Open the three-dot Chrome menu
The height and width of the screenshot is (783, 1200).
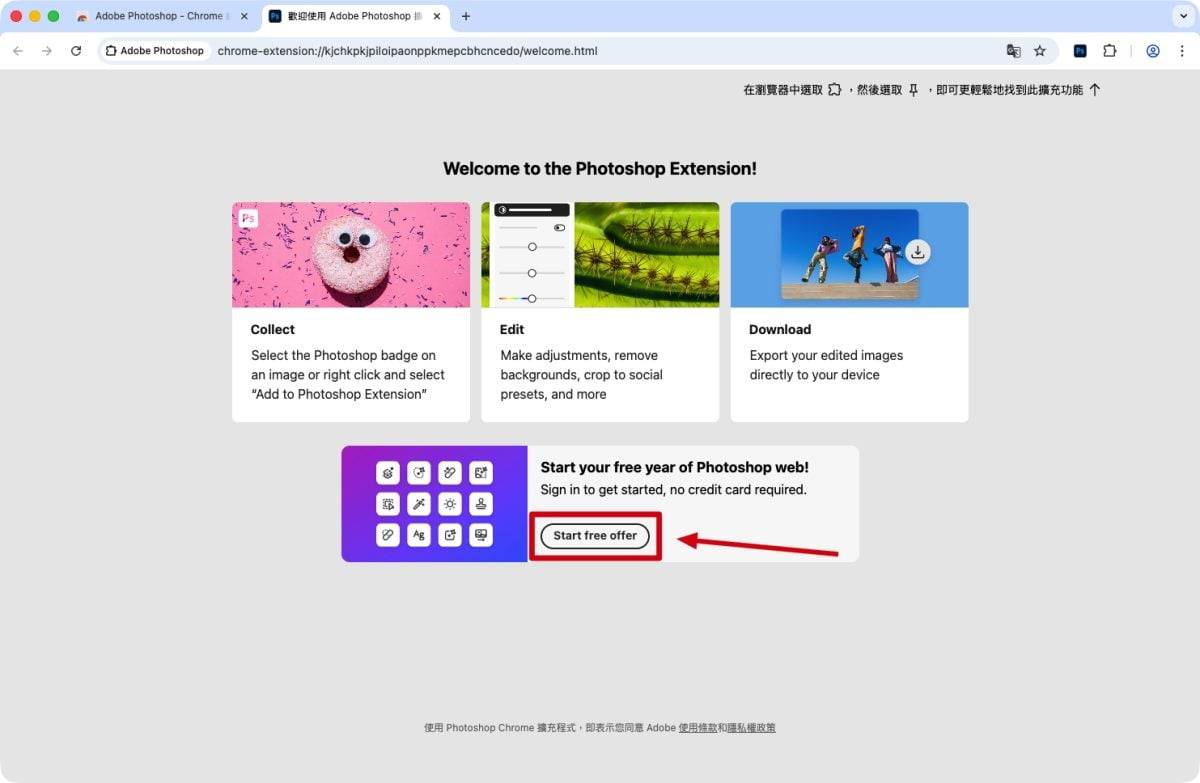click(x=1185, y=50)
